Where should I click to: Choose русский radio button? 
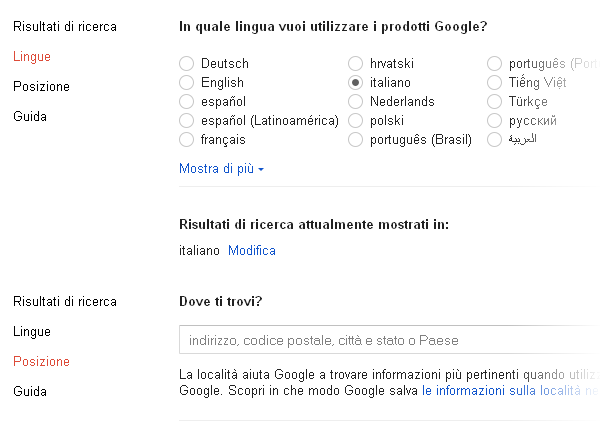(495, 120)
